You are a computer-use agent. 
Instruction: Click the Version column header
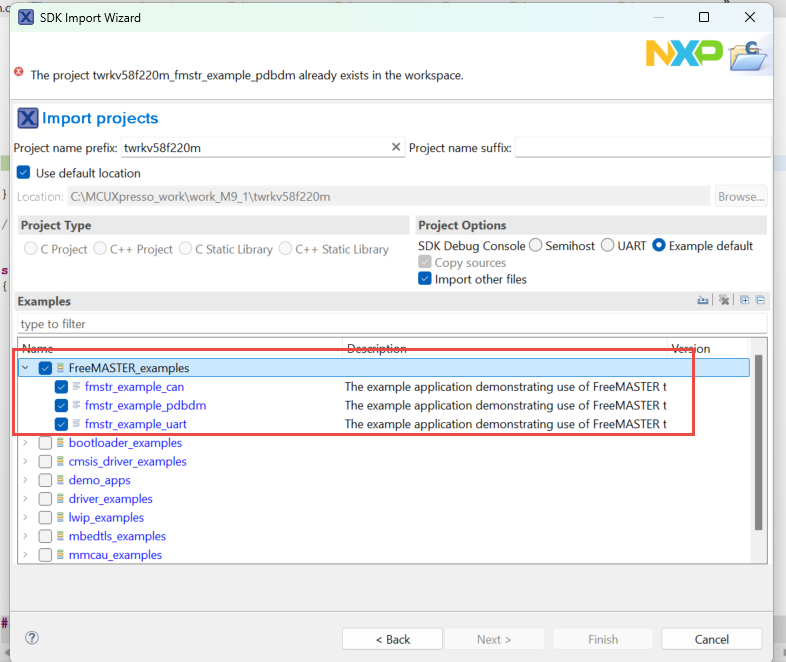pos(707,348)
